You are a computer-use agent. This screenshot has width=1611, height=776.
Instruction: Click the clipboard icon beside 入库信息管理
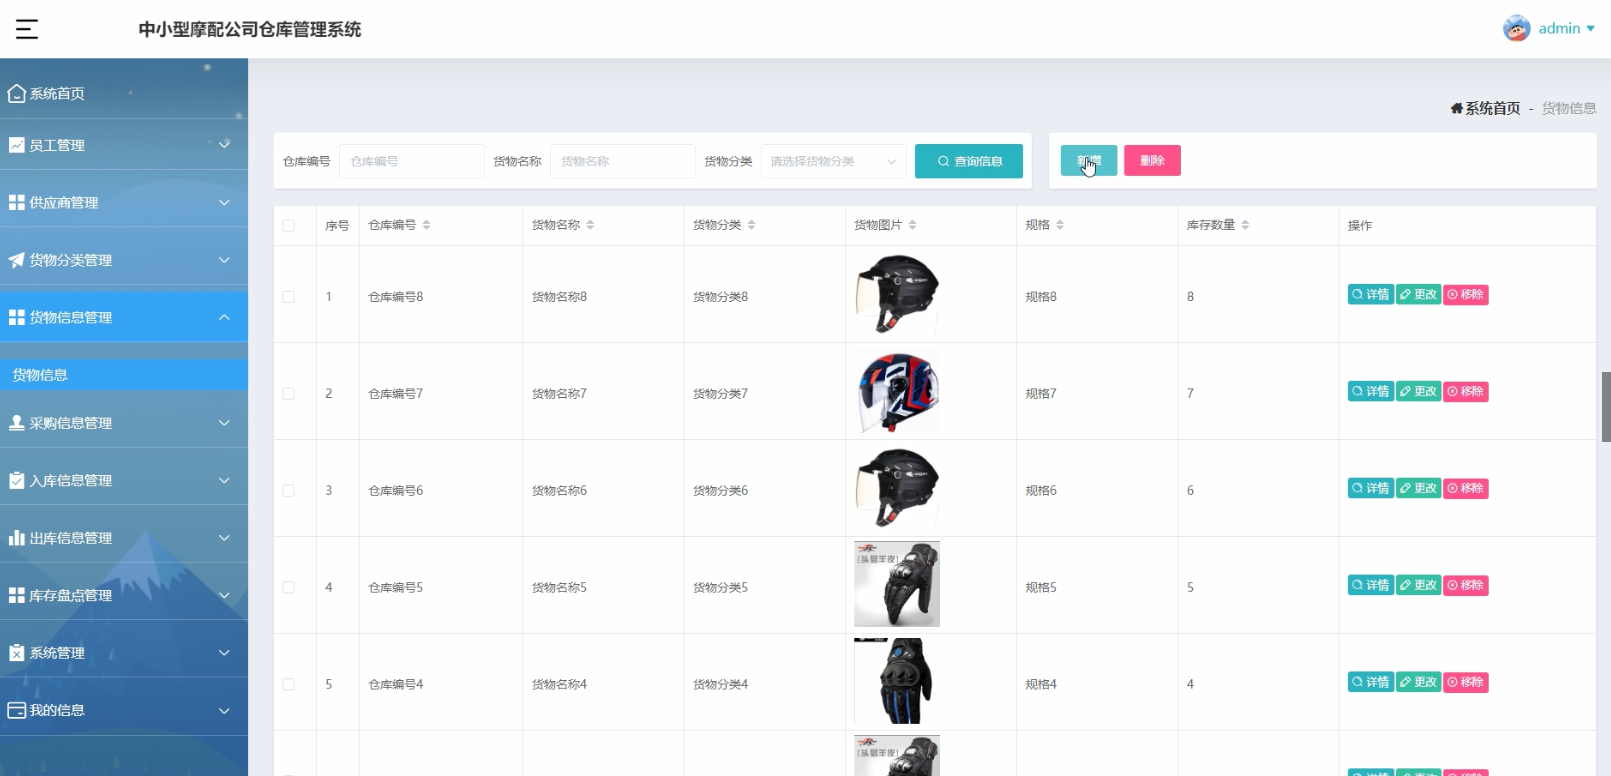(16, 480)
